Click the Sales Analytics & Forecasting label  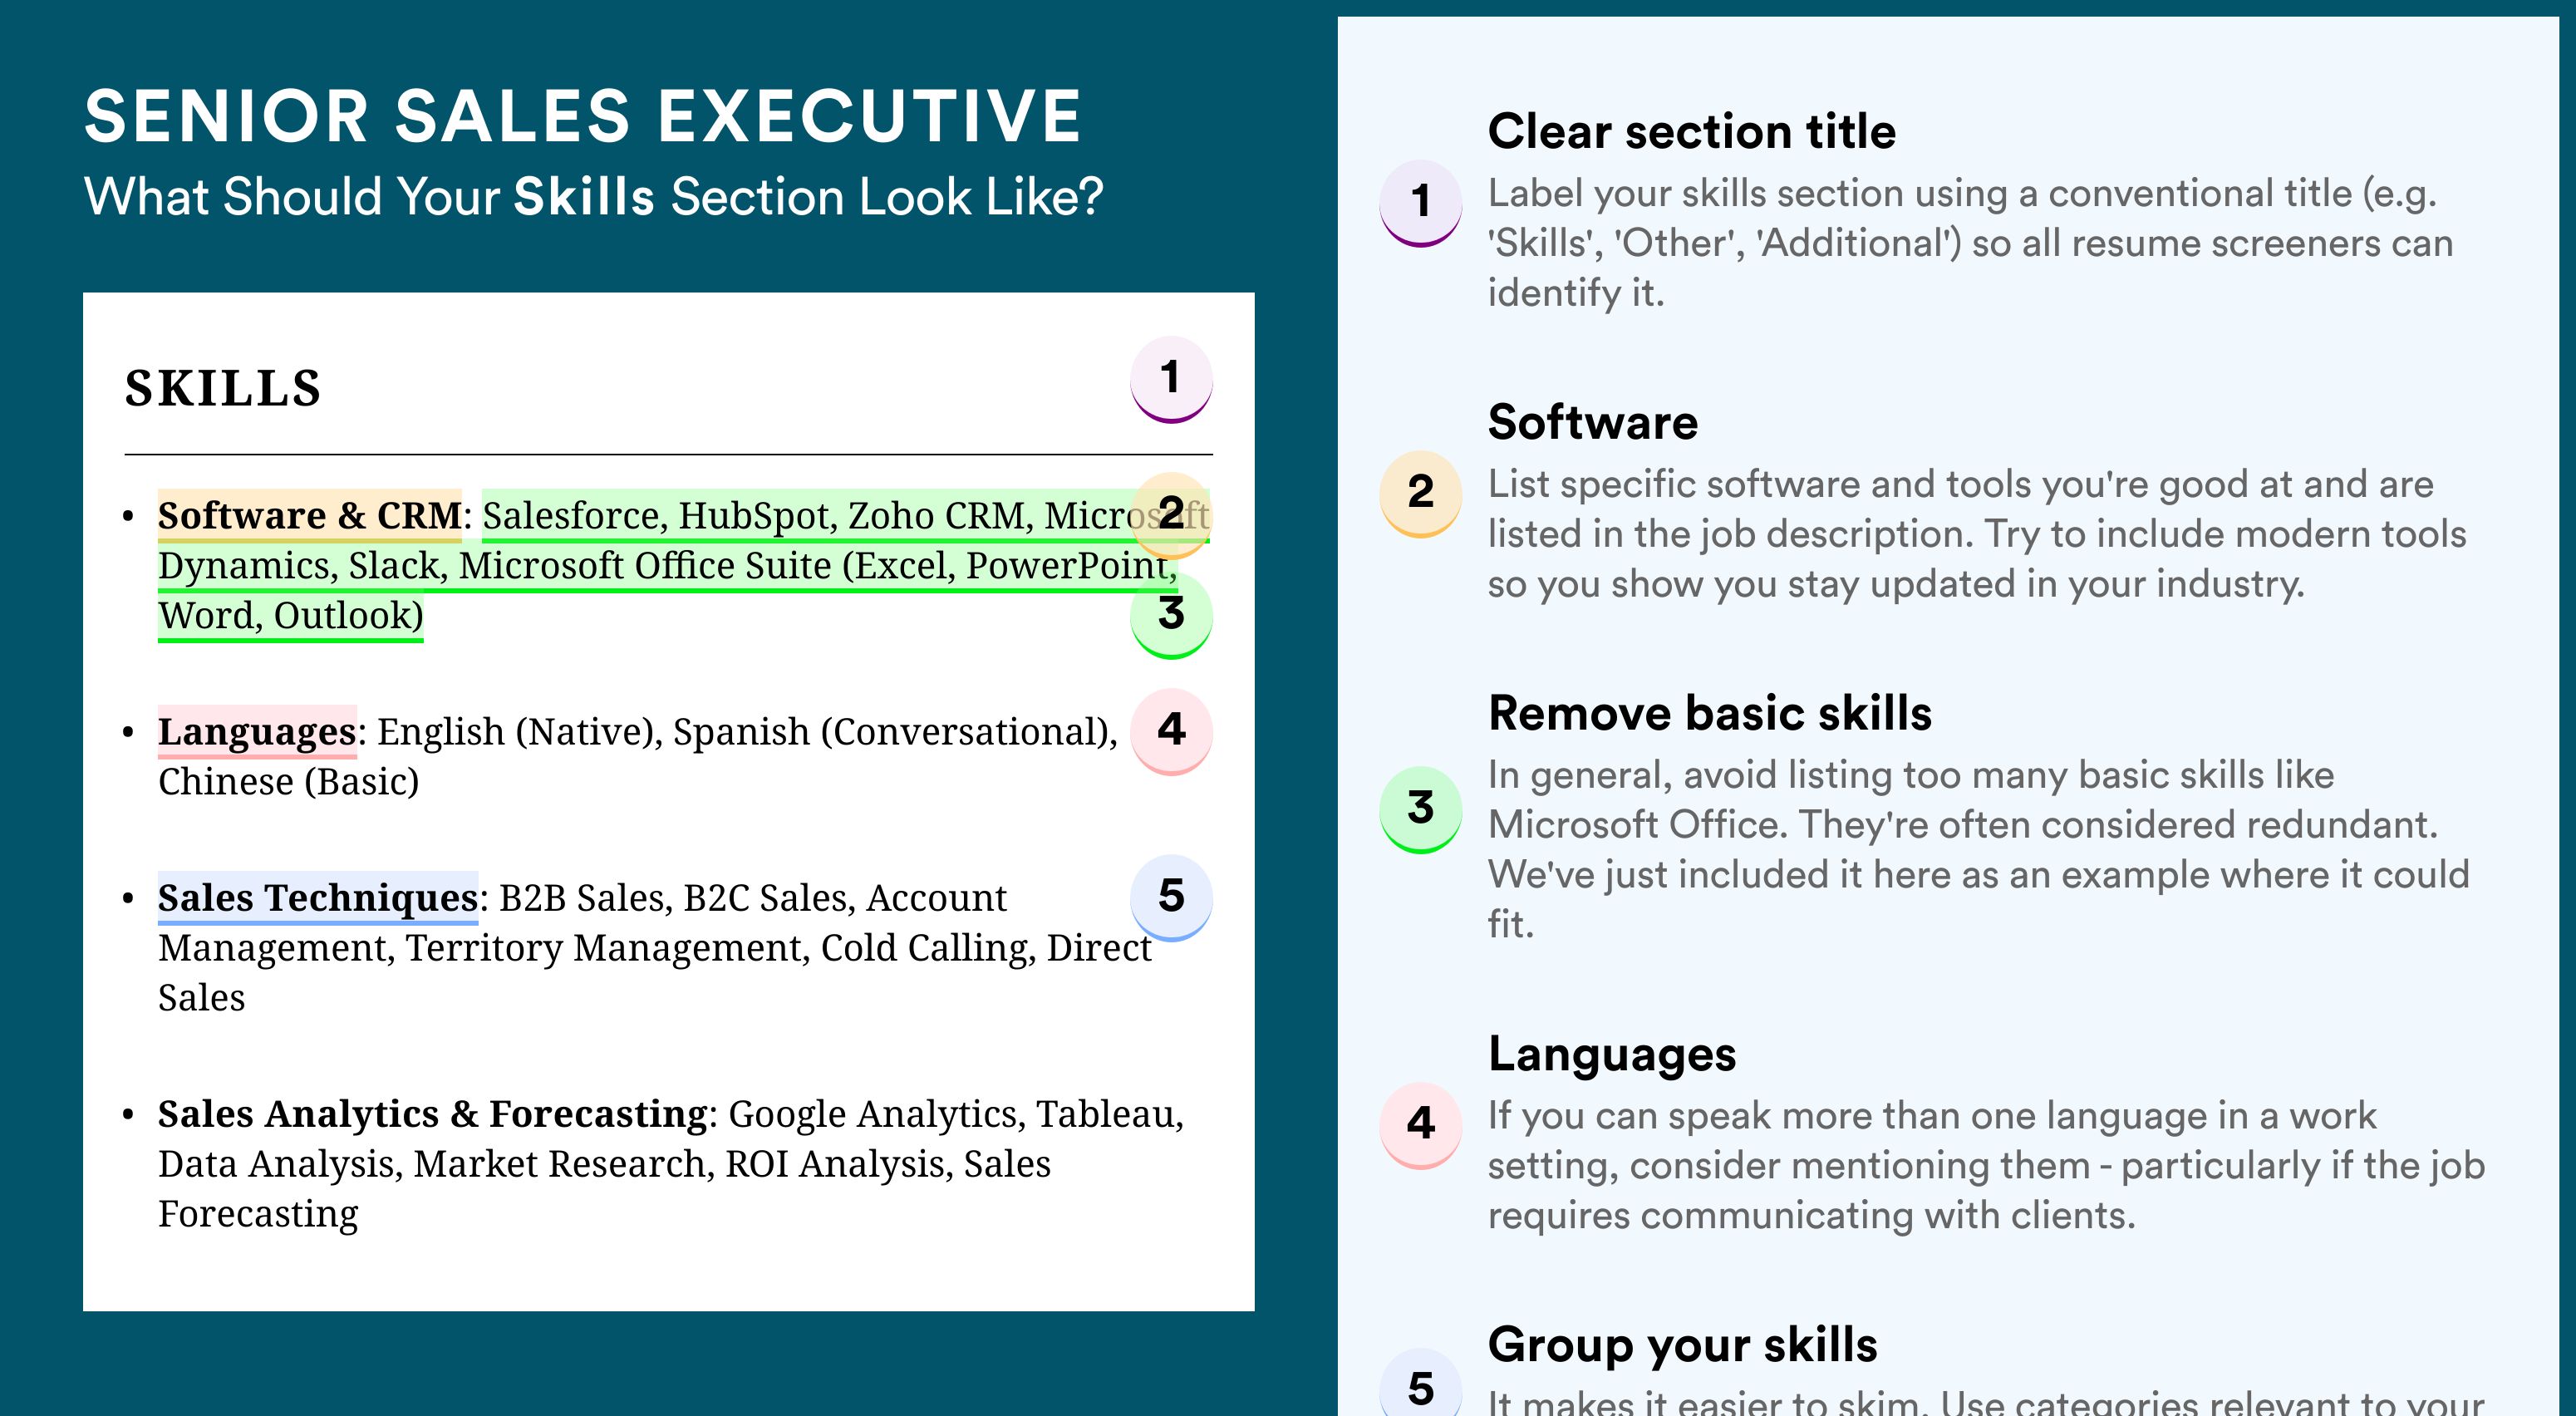tap(433, 1114)
